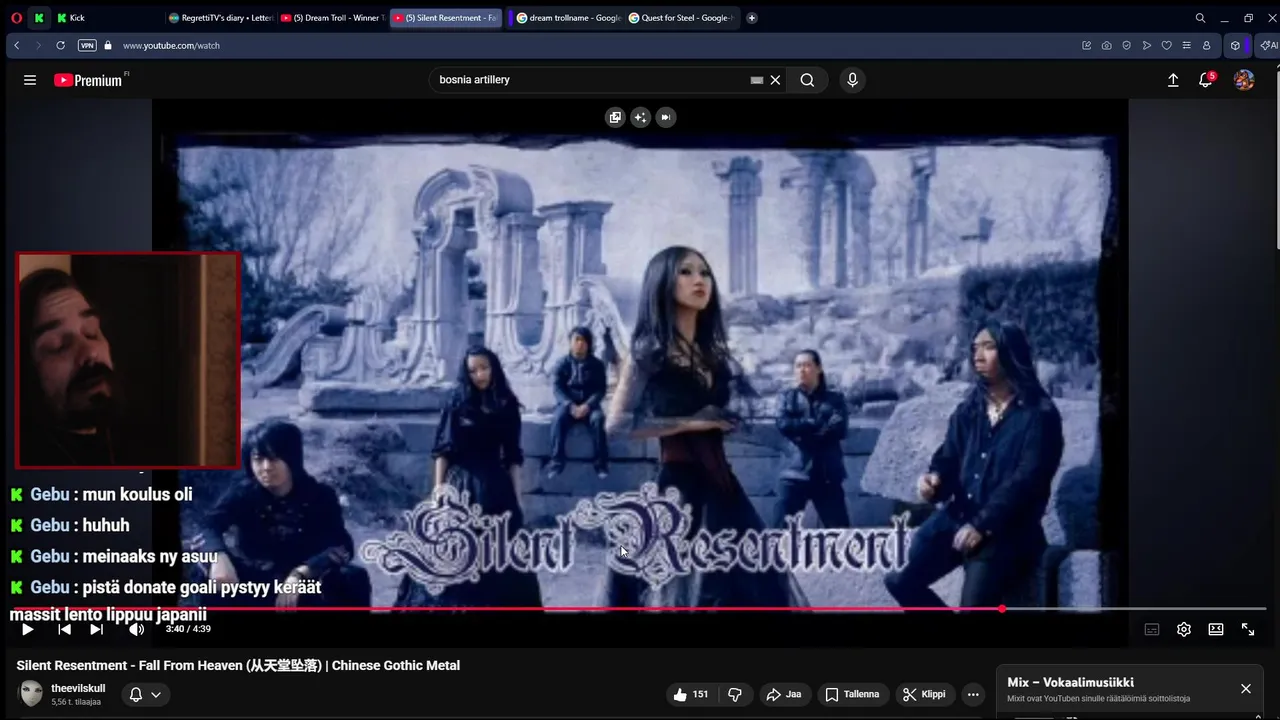
Task: Dislike the video
Action: [x=735, y=694]
